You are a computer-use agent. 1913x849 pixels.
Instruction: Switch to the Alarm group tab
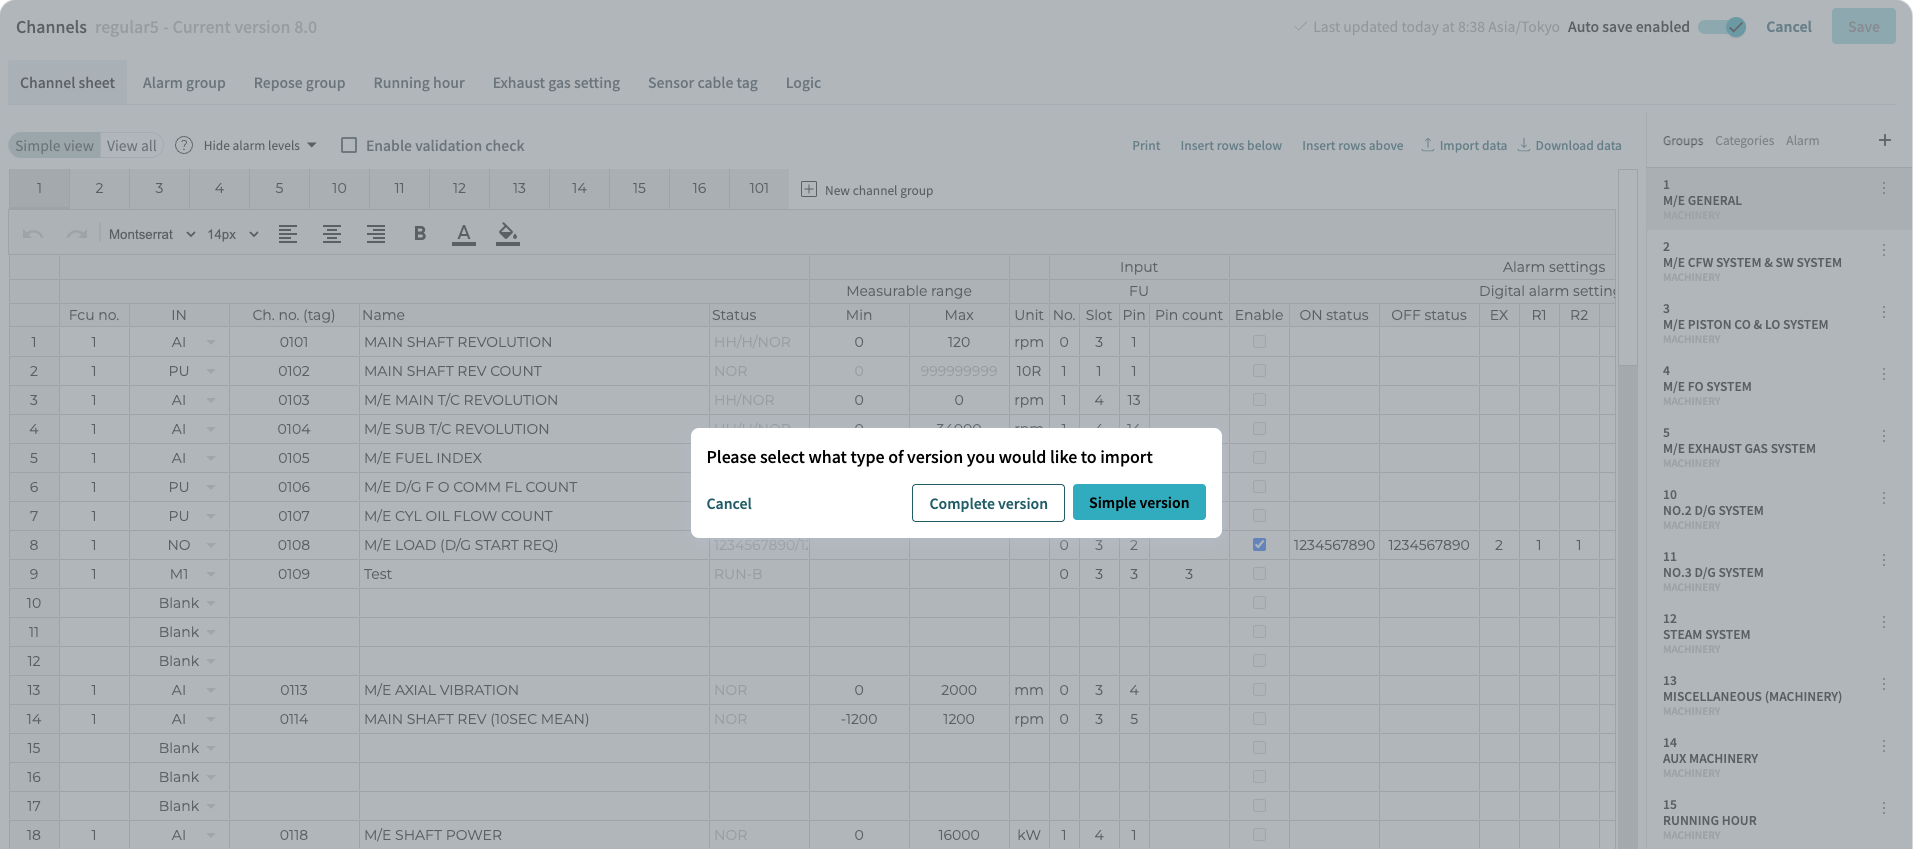coord(184,83)
